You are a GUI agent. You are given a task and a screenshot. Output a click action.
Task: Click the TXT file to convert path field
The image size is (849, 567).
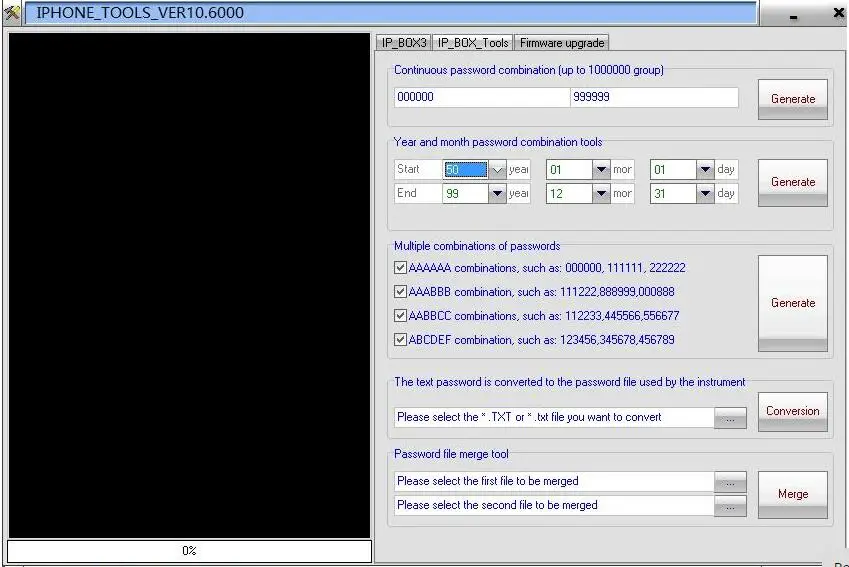tap(554, 417)
